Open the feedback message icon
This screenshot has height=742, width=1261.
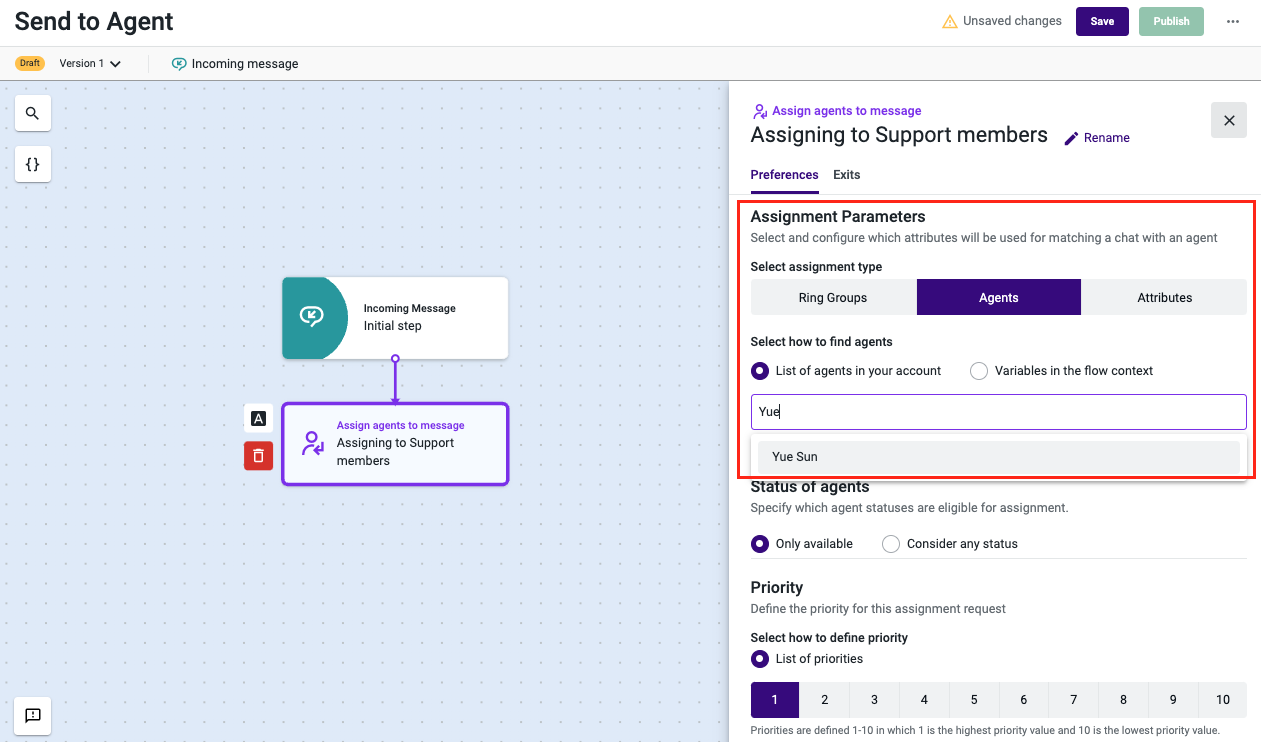pos(33,715)
